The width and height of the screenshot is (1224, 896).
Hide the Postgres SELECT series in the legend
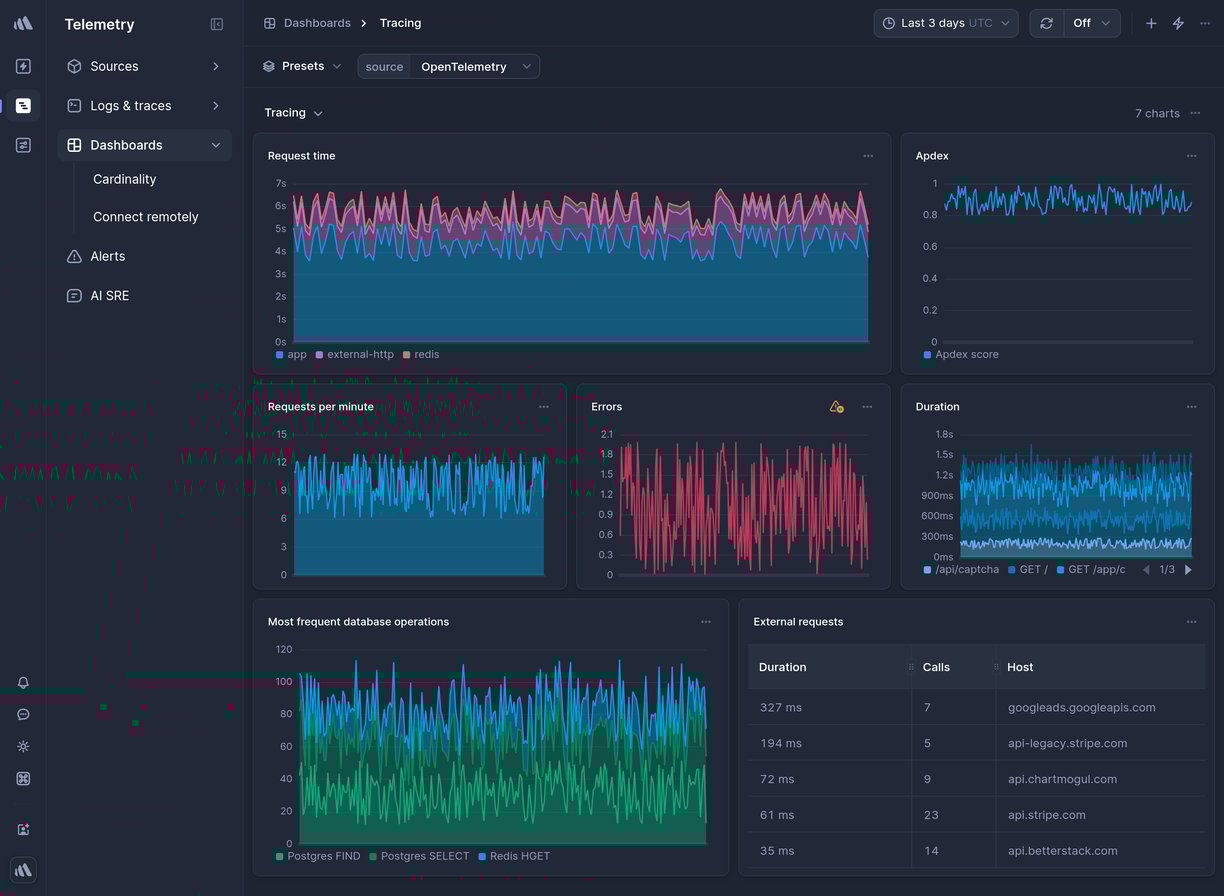pos(420,856)
